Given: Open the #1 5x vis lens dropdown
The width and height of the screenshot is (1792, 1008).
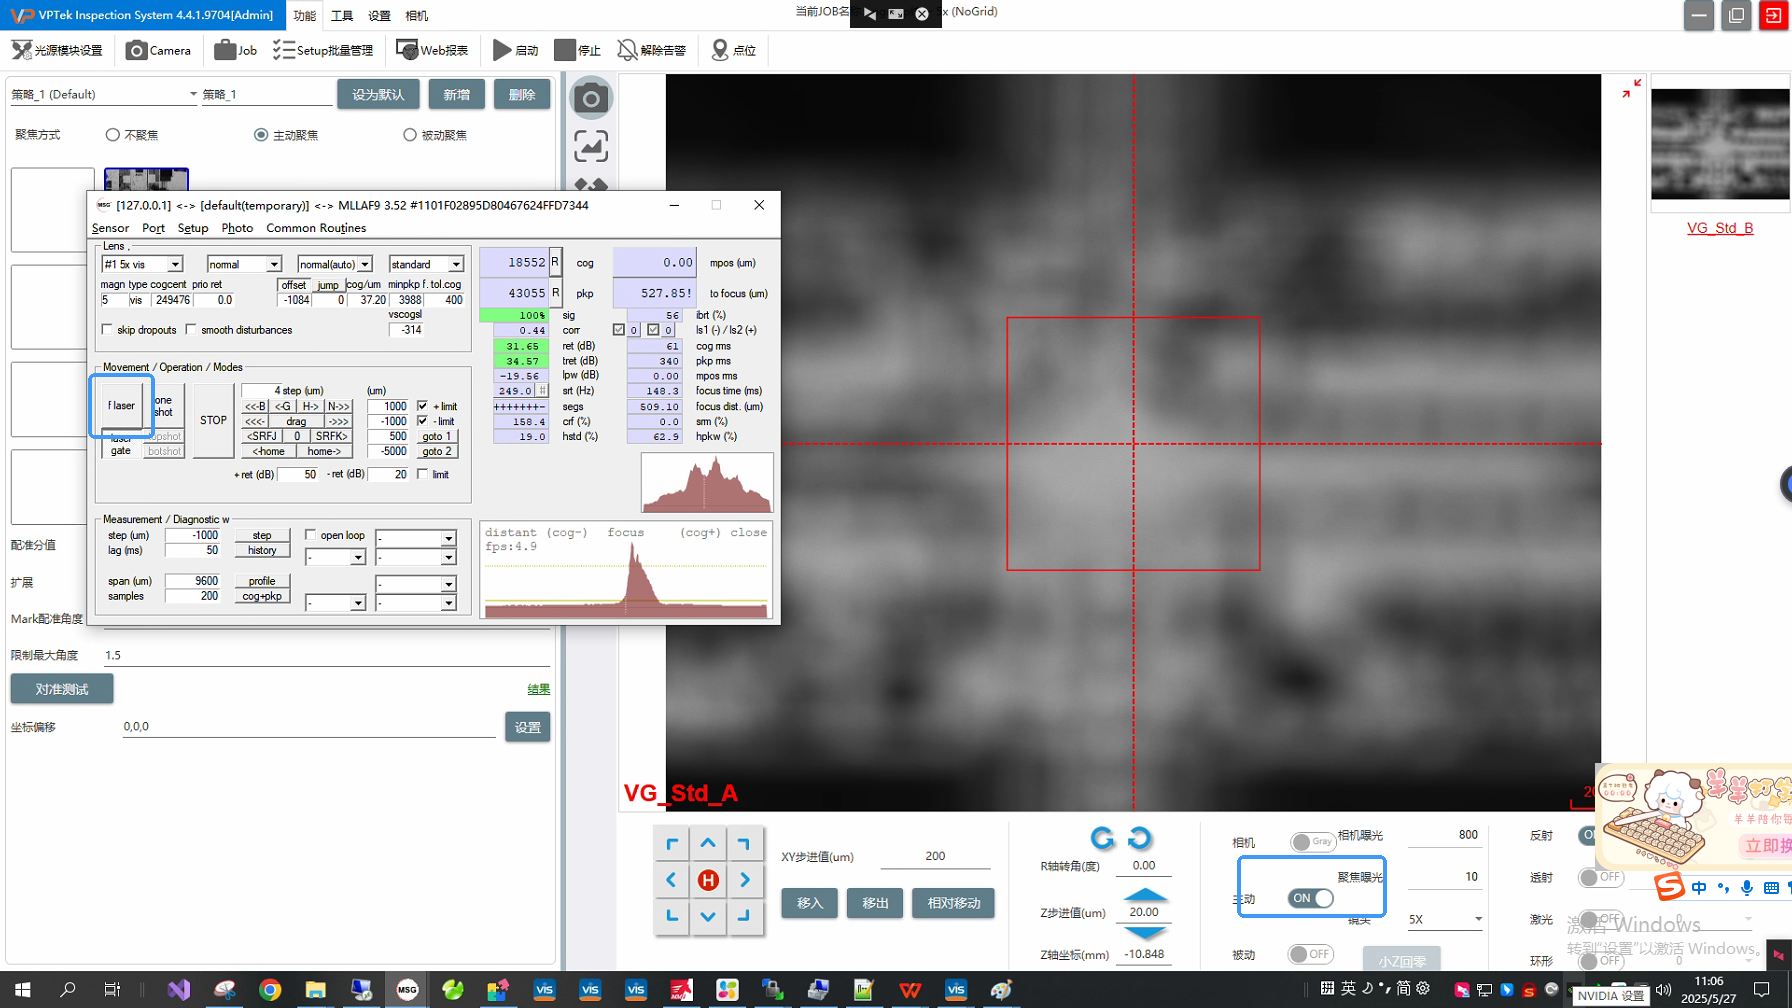Looking at the screenshot, I should [x=142, y=264].
